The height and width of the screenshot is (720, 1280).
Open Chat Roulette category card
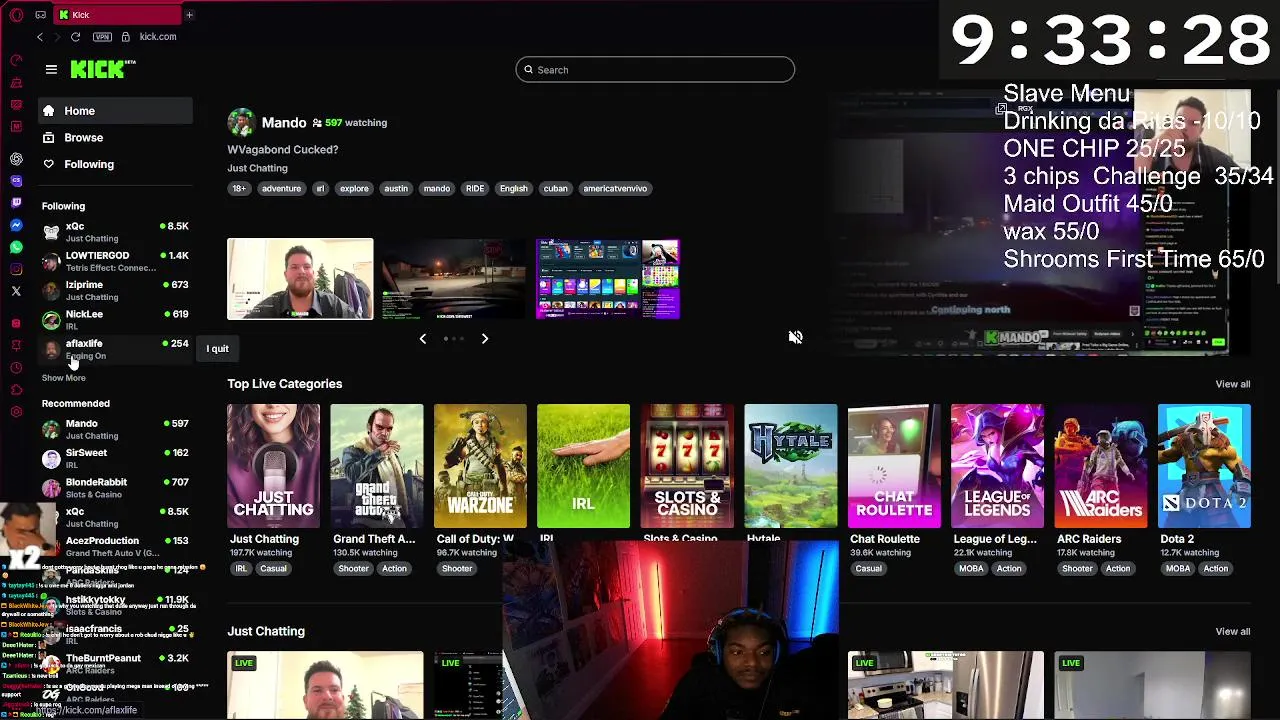[894, 466]
